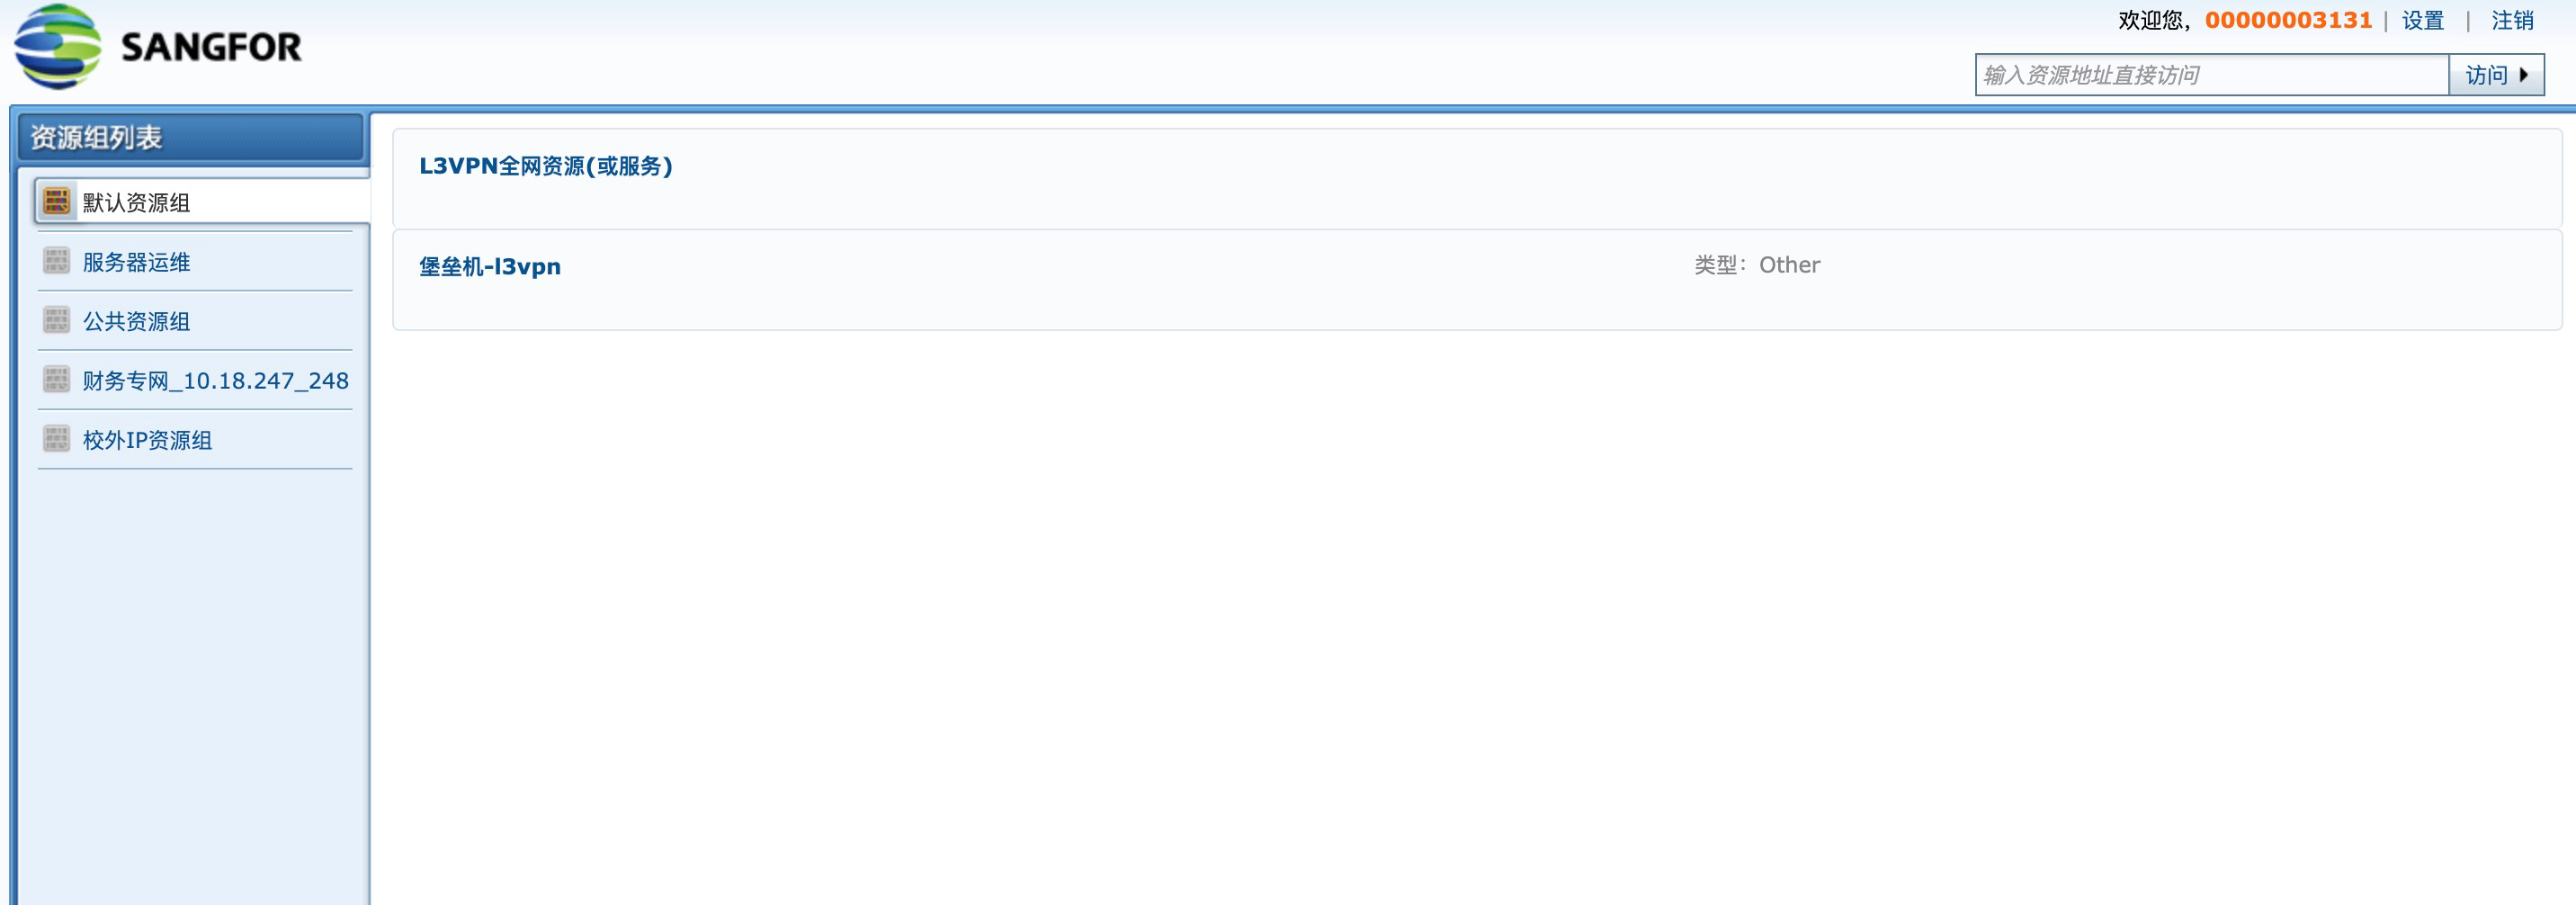Click the 校外IP资源组 group icon
Image resolution: width=2576 pixels, height=905 pixels.
(56, 438)
